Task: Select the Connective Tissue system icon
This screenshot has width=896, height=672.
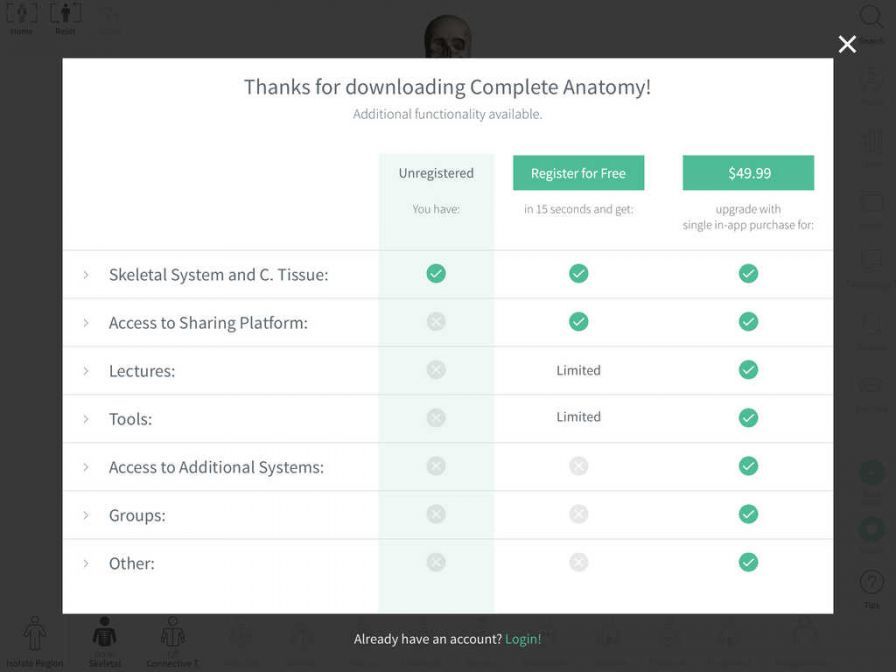Action: (x=173, y=637)
